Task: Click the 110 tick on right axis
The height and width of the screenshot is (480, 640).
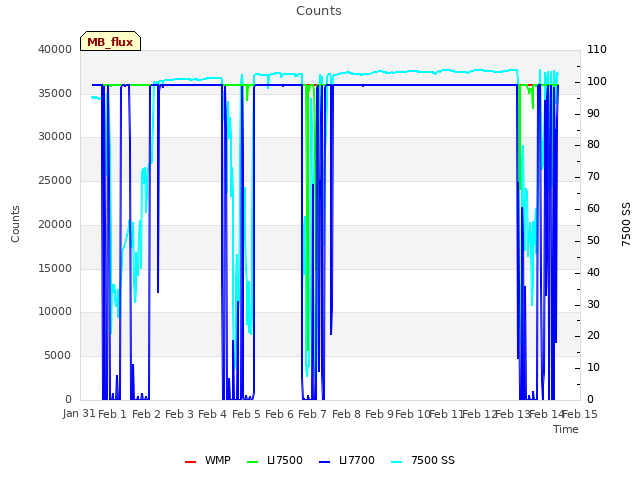Action: tap(597, 49)
